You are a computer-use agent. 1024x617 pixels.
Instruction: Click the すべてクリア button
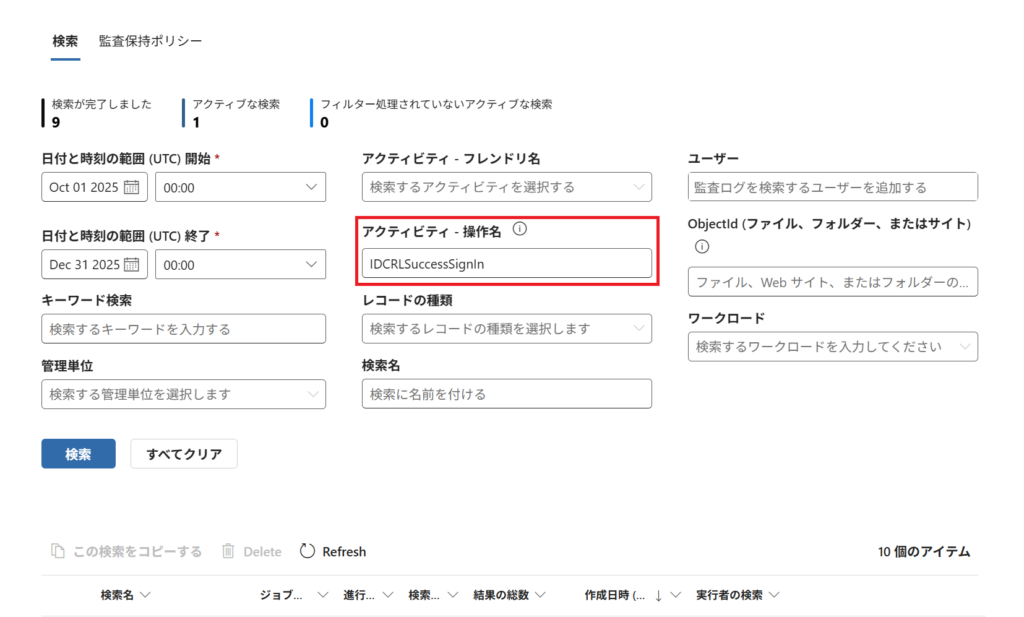pyautogui.click(x=184, y=453)
